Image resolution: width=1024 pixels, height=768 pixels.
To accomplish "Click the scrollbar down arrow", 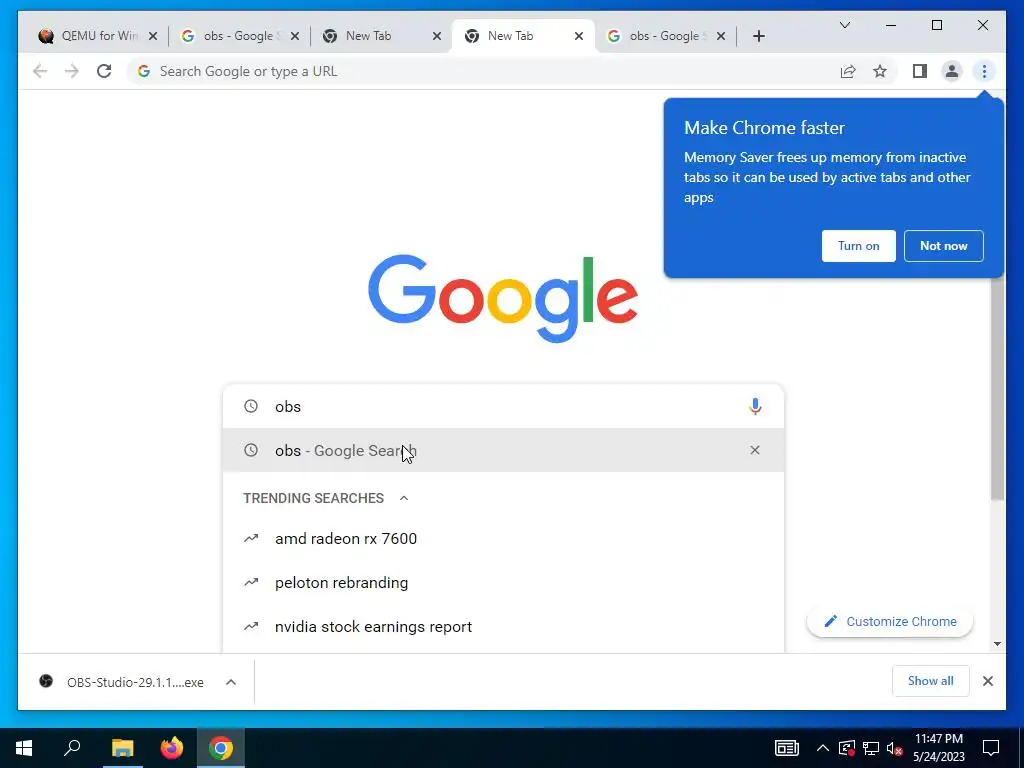I will pos(997,644).
